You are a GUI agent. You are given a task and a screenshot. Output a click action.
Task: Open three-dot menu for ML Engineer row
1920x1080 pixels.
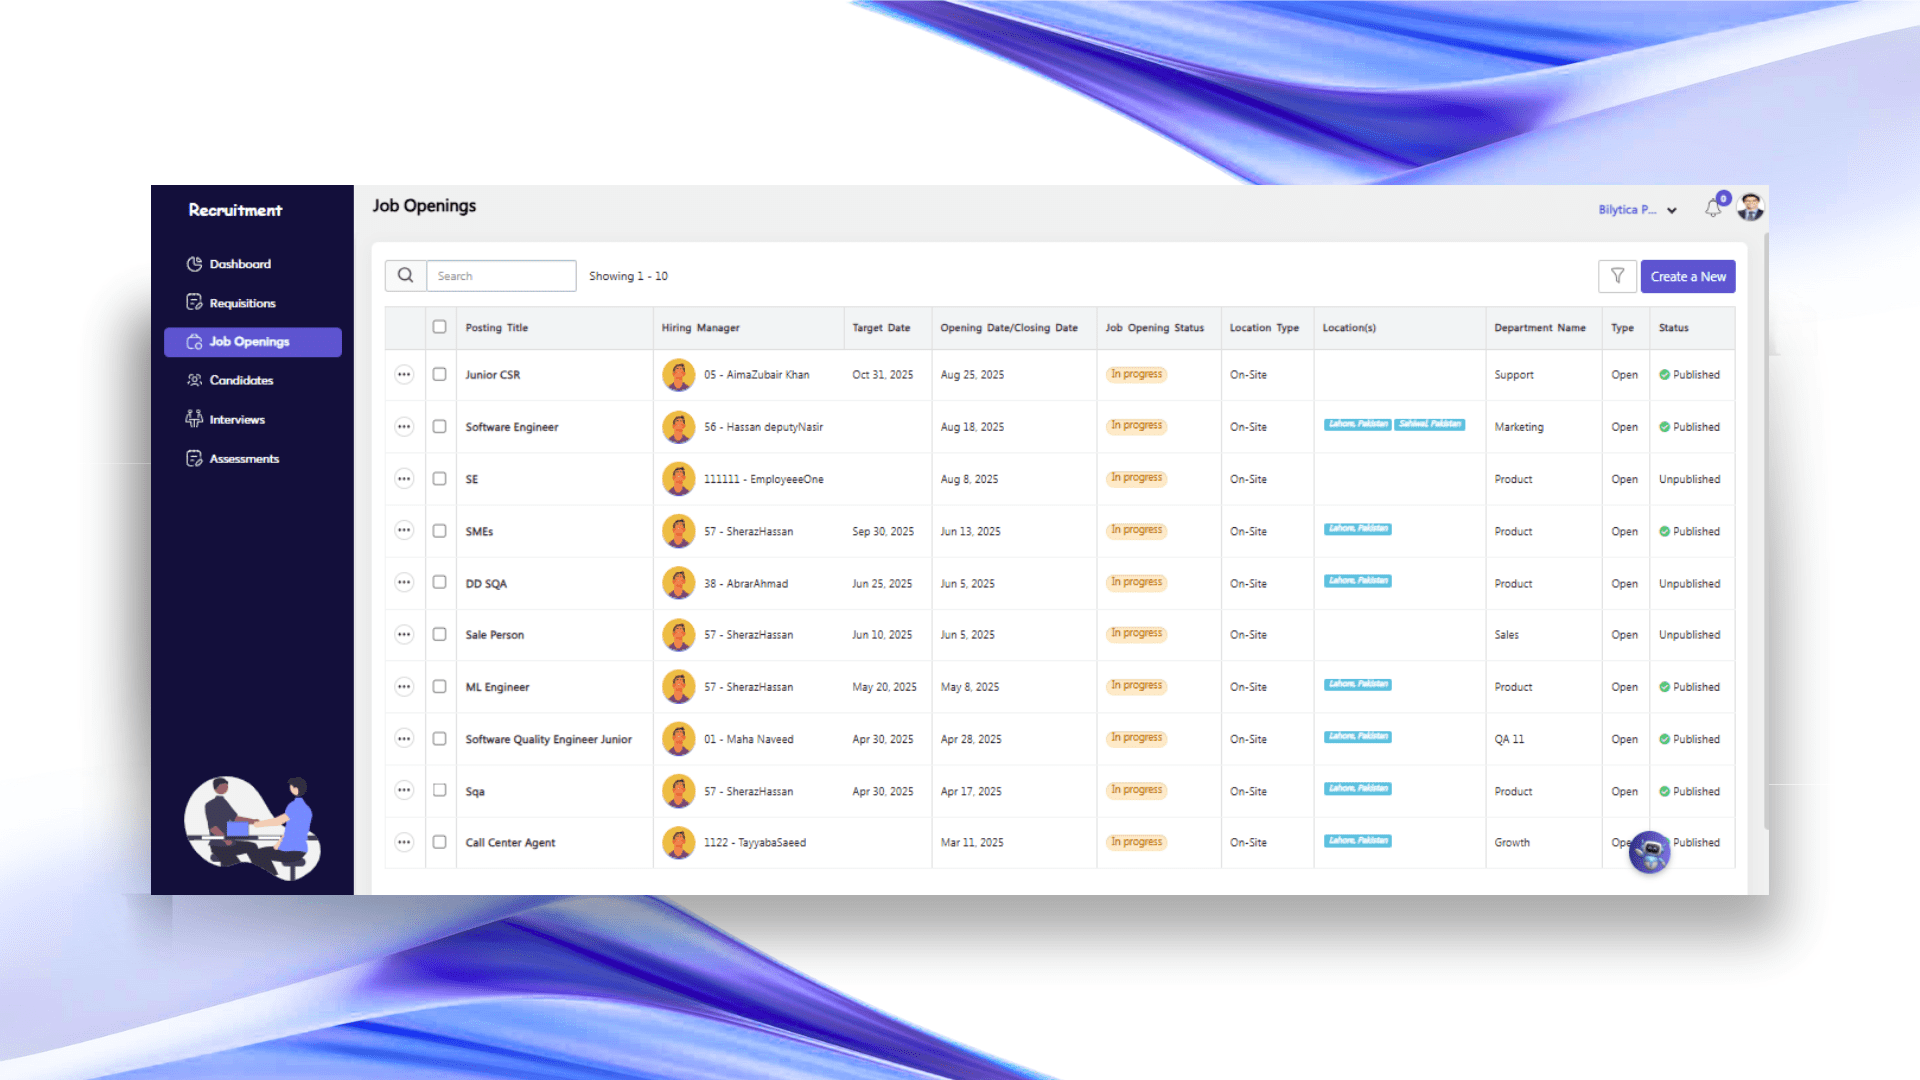pos(404,687)
